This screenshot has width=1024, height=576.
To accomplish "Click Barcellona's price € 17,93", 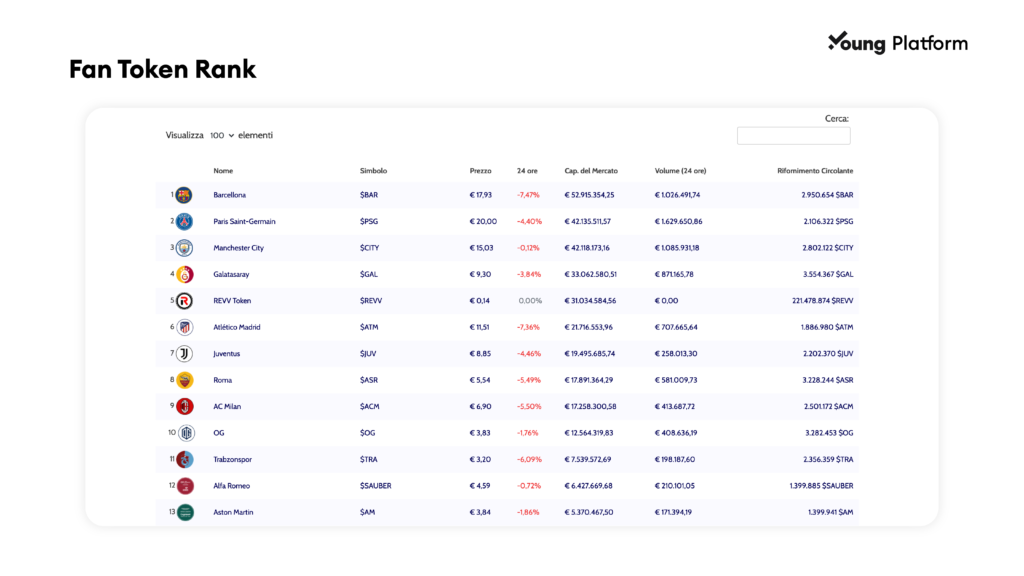I will click(481, 195).
